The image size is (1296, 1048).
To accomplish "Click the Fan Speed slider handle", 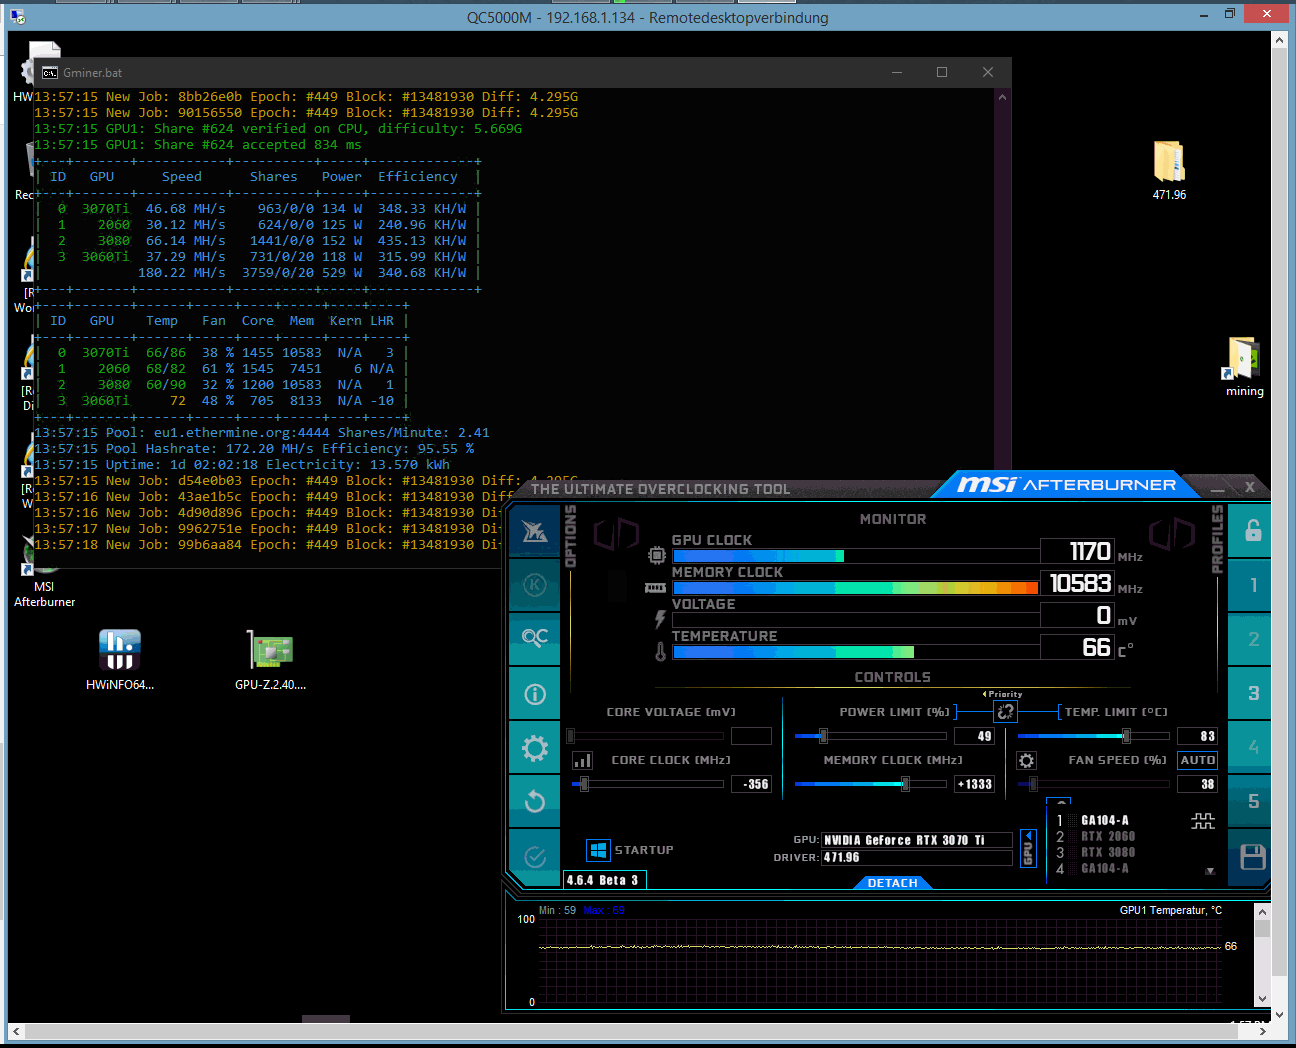I will tap(1033, 784).
